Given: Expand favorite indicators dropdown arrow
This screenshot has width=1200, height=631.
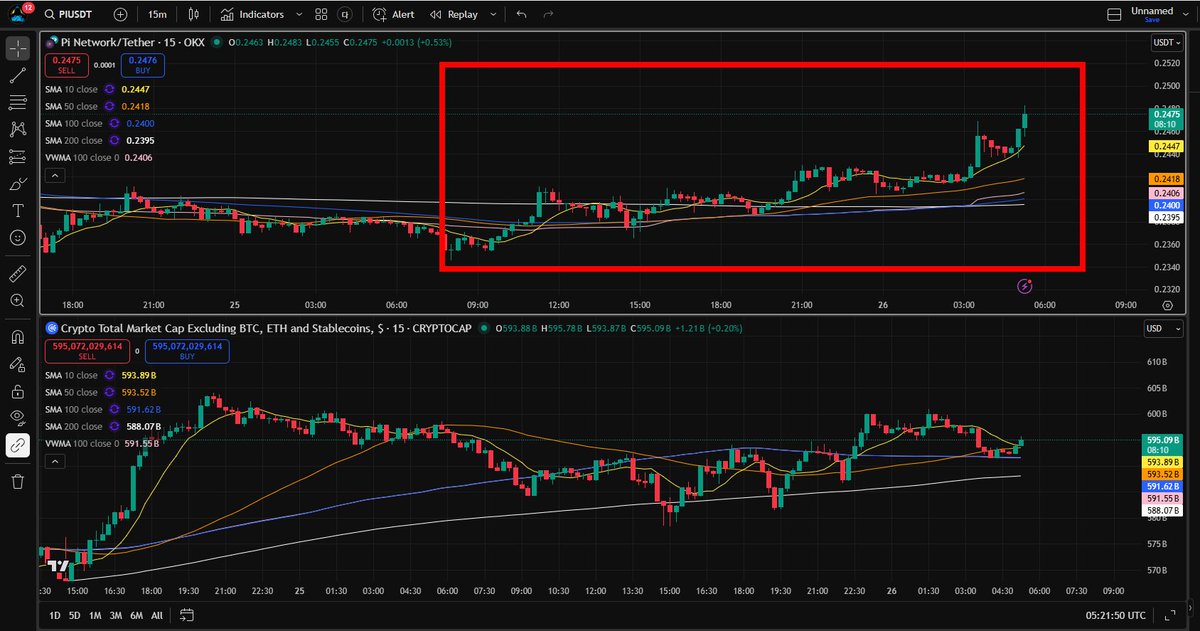Looking at the screenshot, I should tap(299, 15).
